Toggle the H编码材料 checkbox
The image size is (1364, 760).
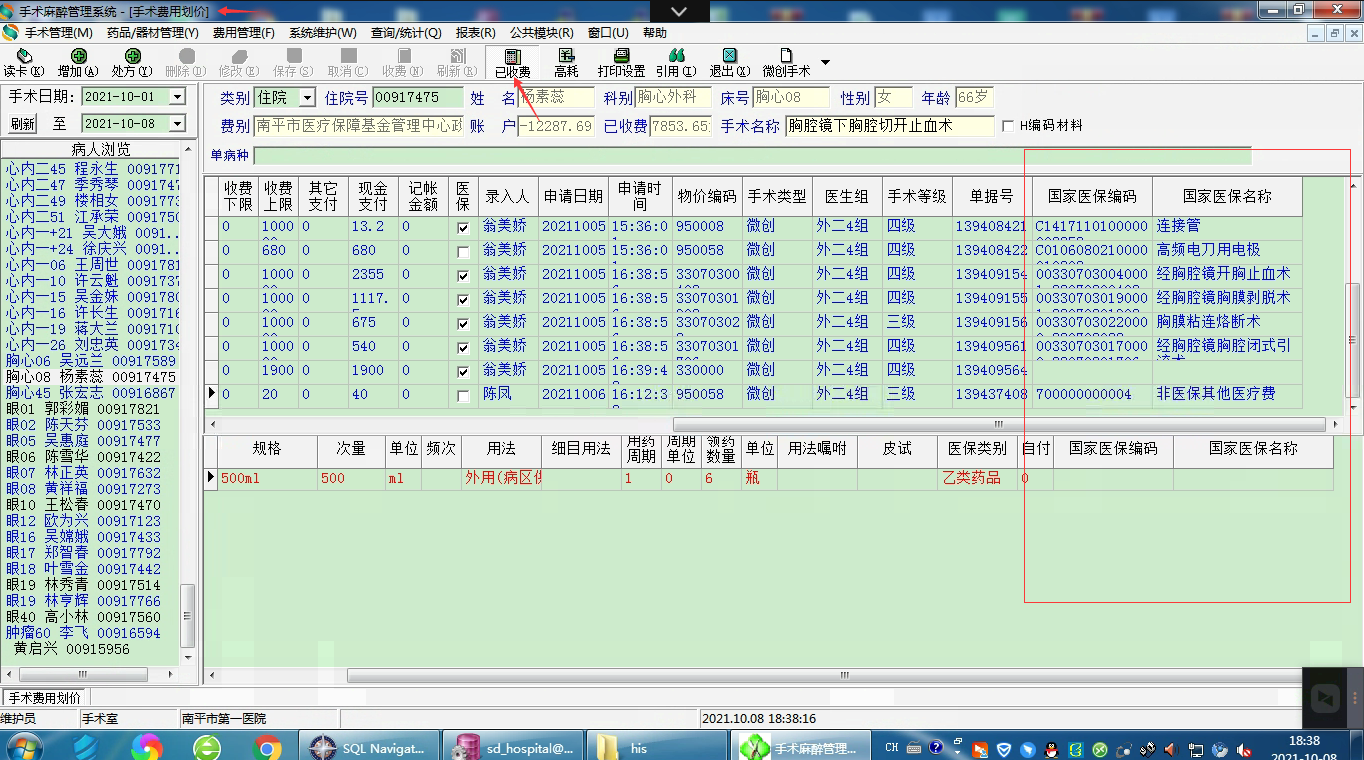(1008, 126)
